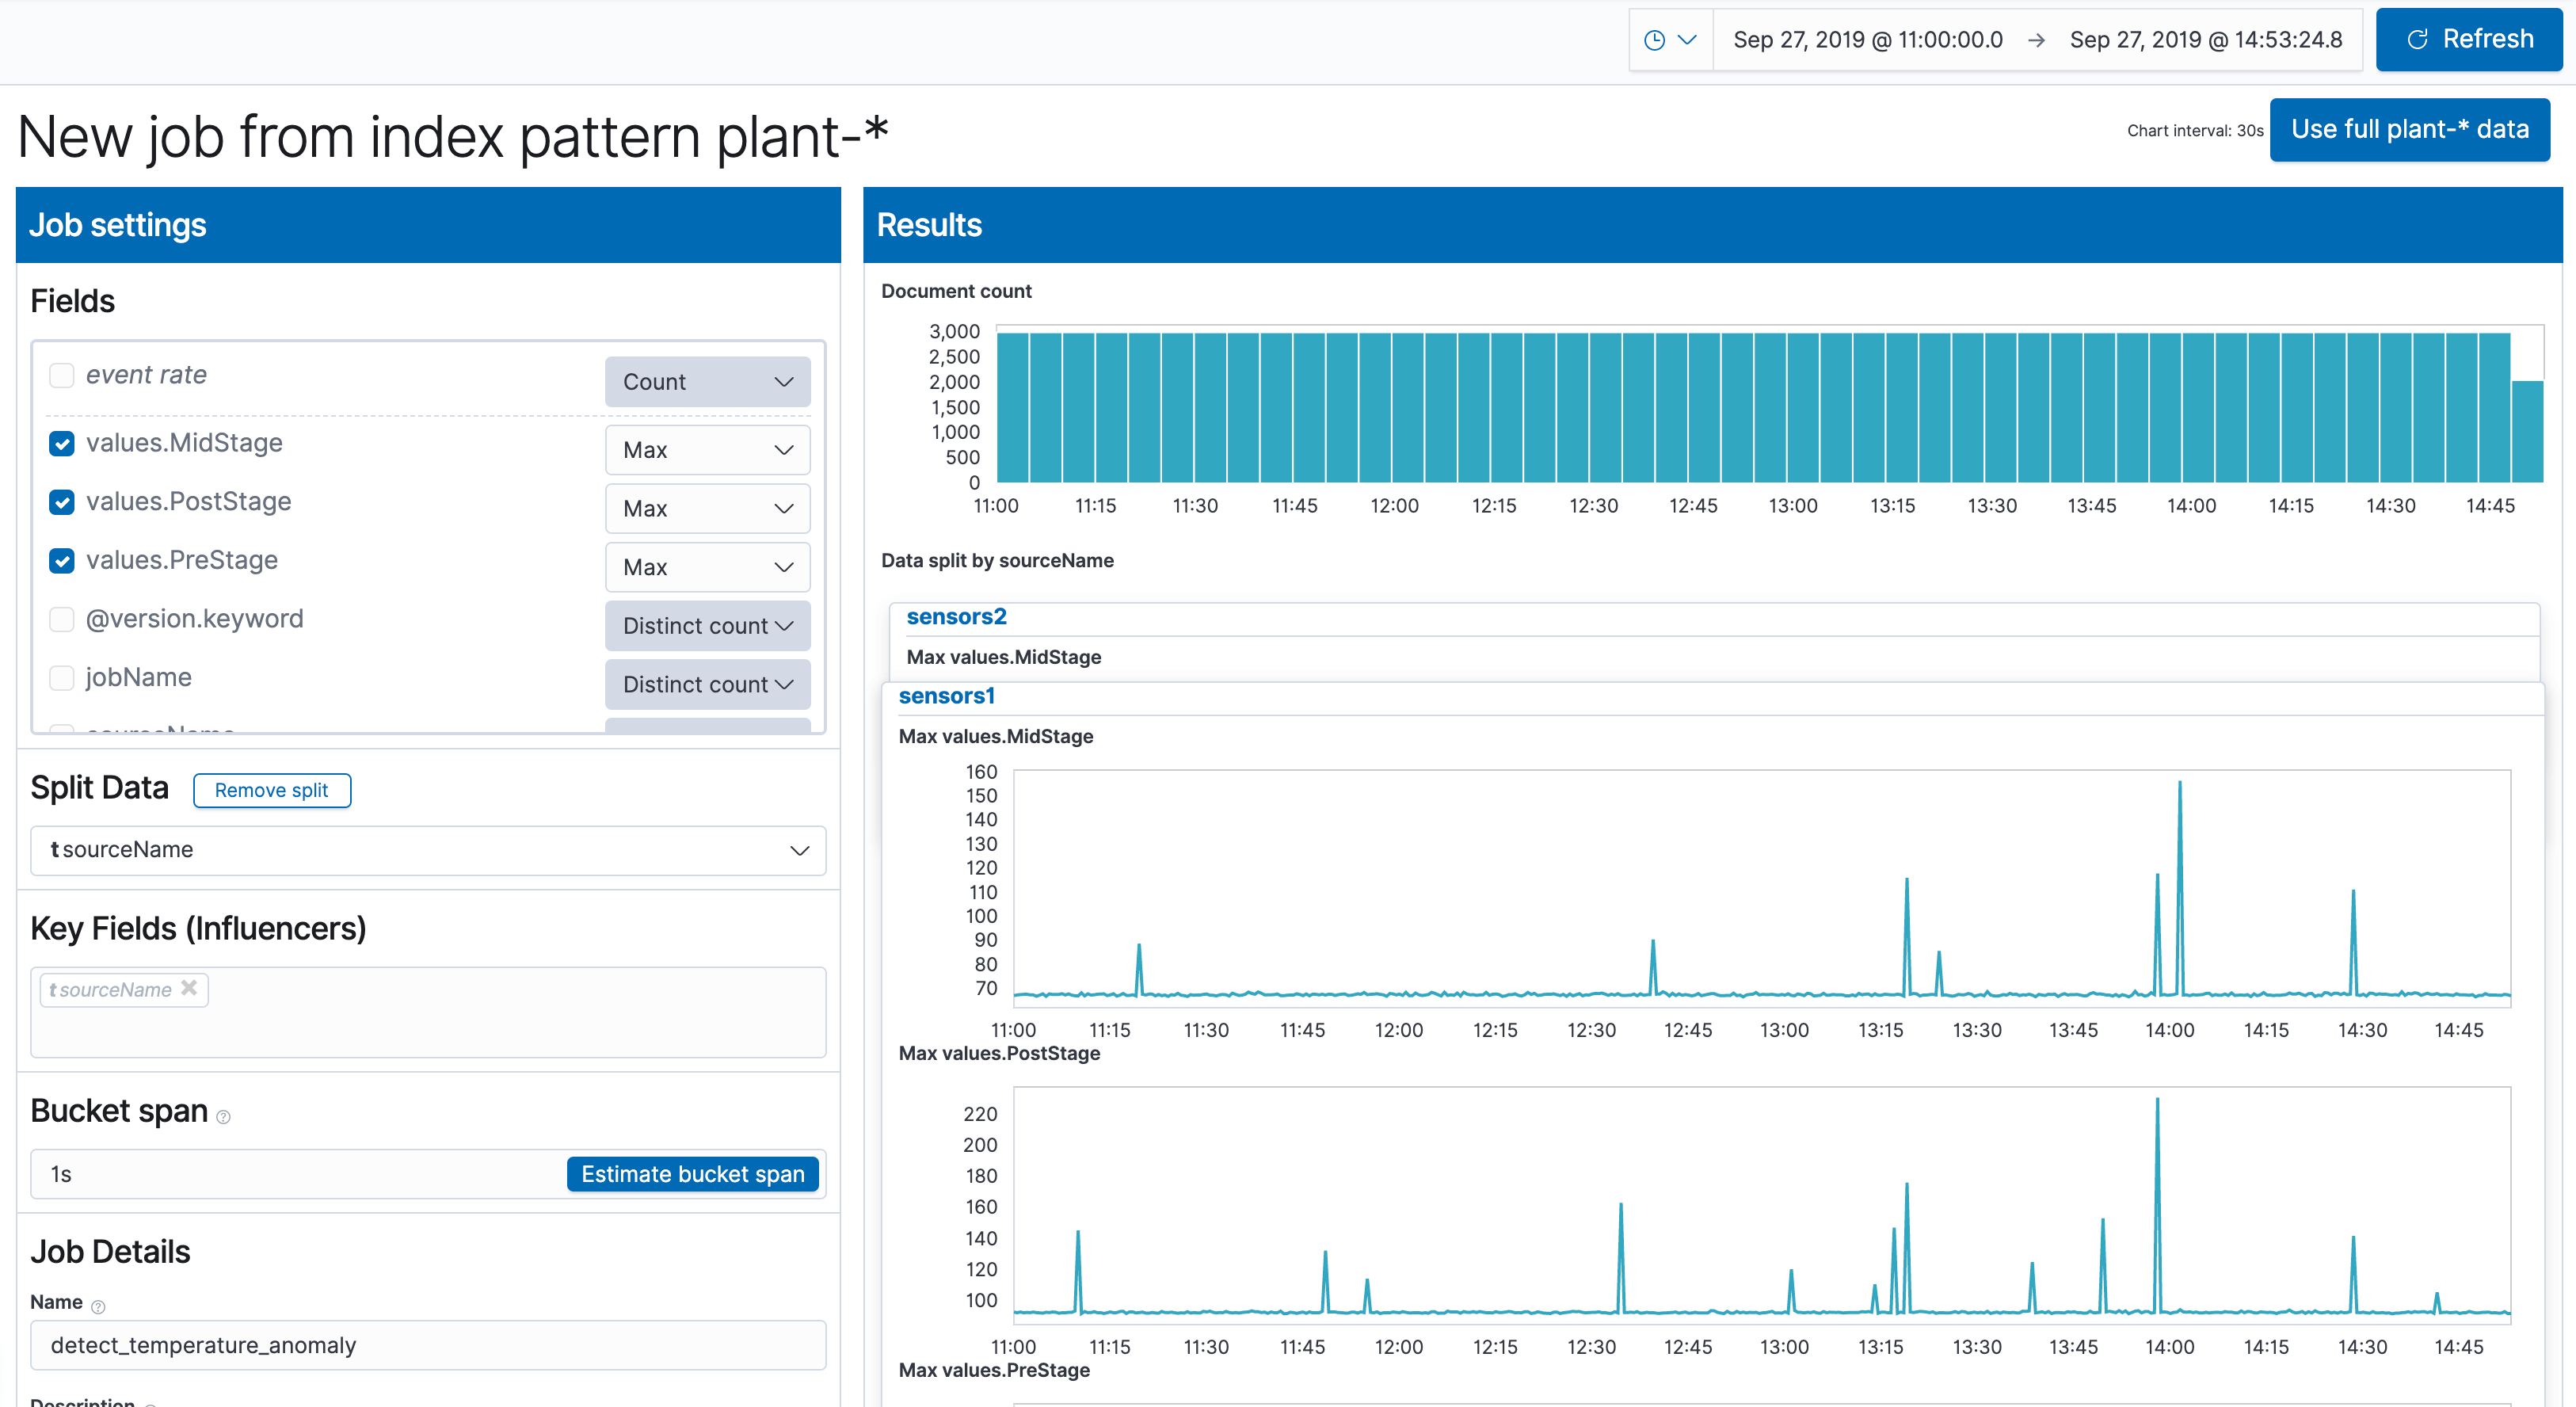Uncheck the values.MidStage checkbox
This screenshot has width=2576, height=1407.
62,443
